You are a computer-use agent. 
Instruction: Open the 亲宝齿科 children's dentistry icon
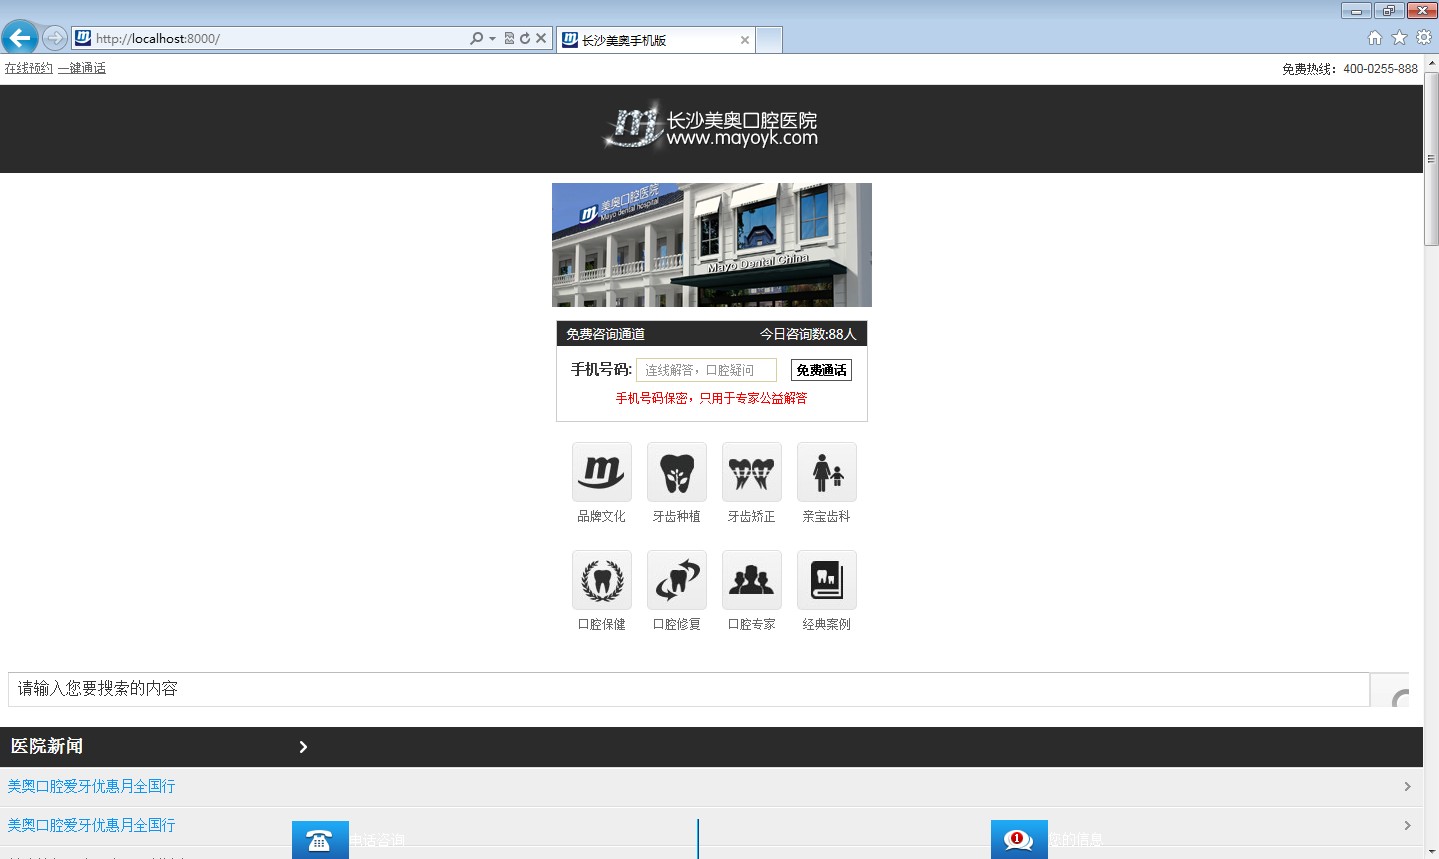tap(827, 472)
